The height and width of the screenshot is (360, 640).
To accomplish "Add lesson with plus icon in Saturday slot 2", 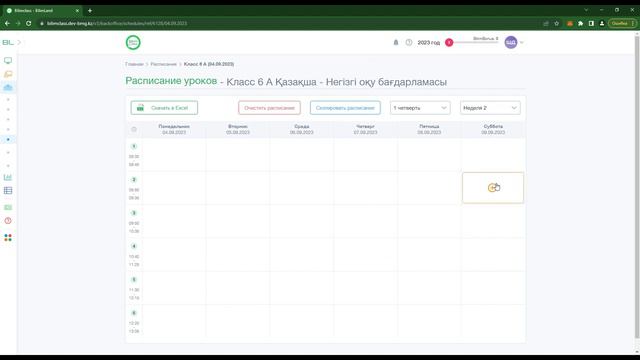I will click(492, 188).
